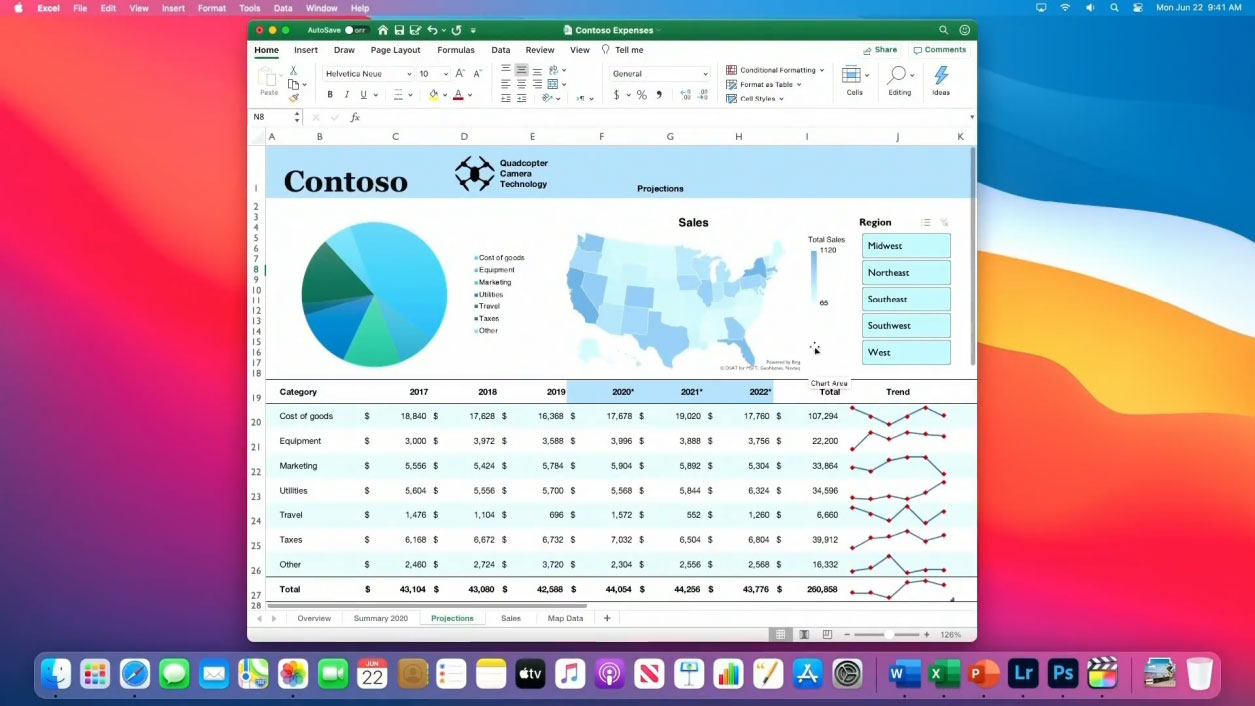The width and height of the screenshot is (1255, 706).
Task: Open Format menu in macOS menu bar
Action: coord(212,8)
